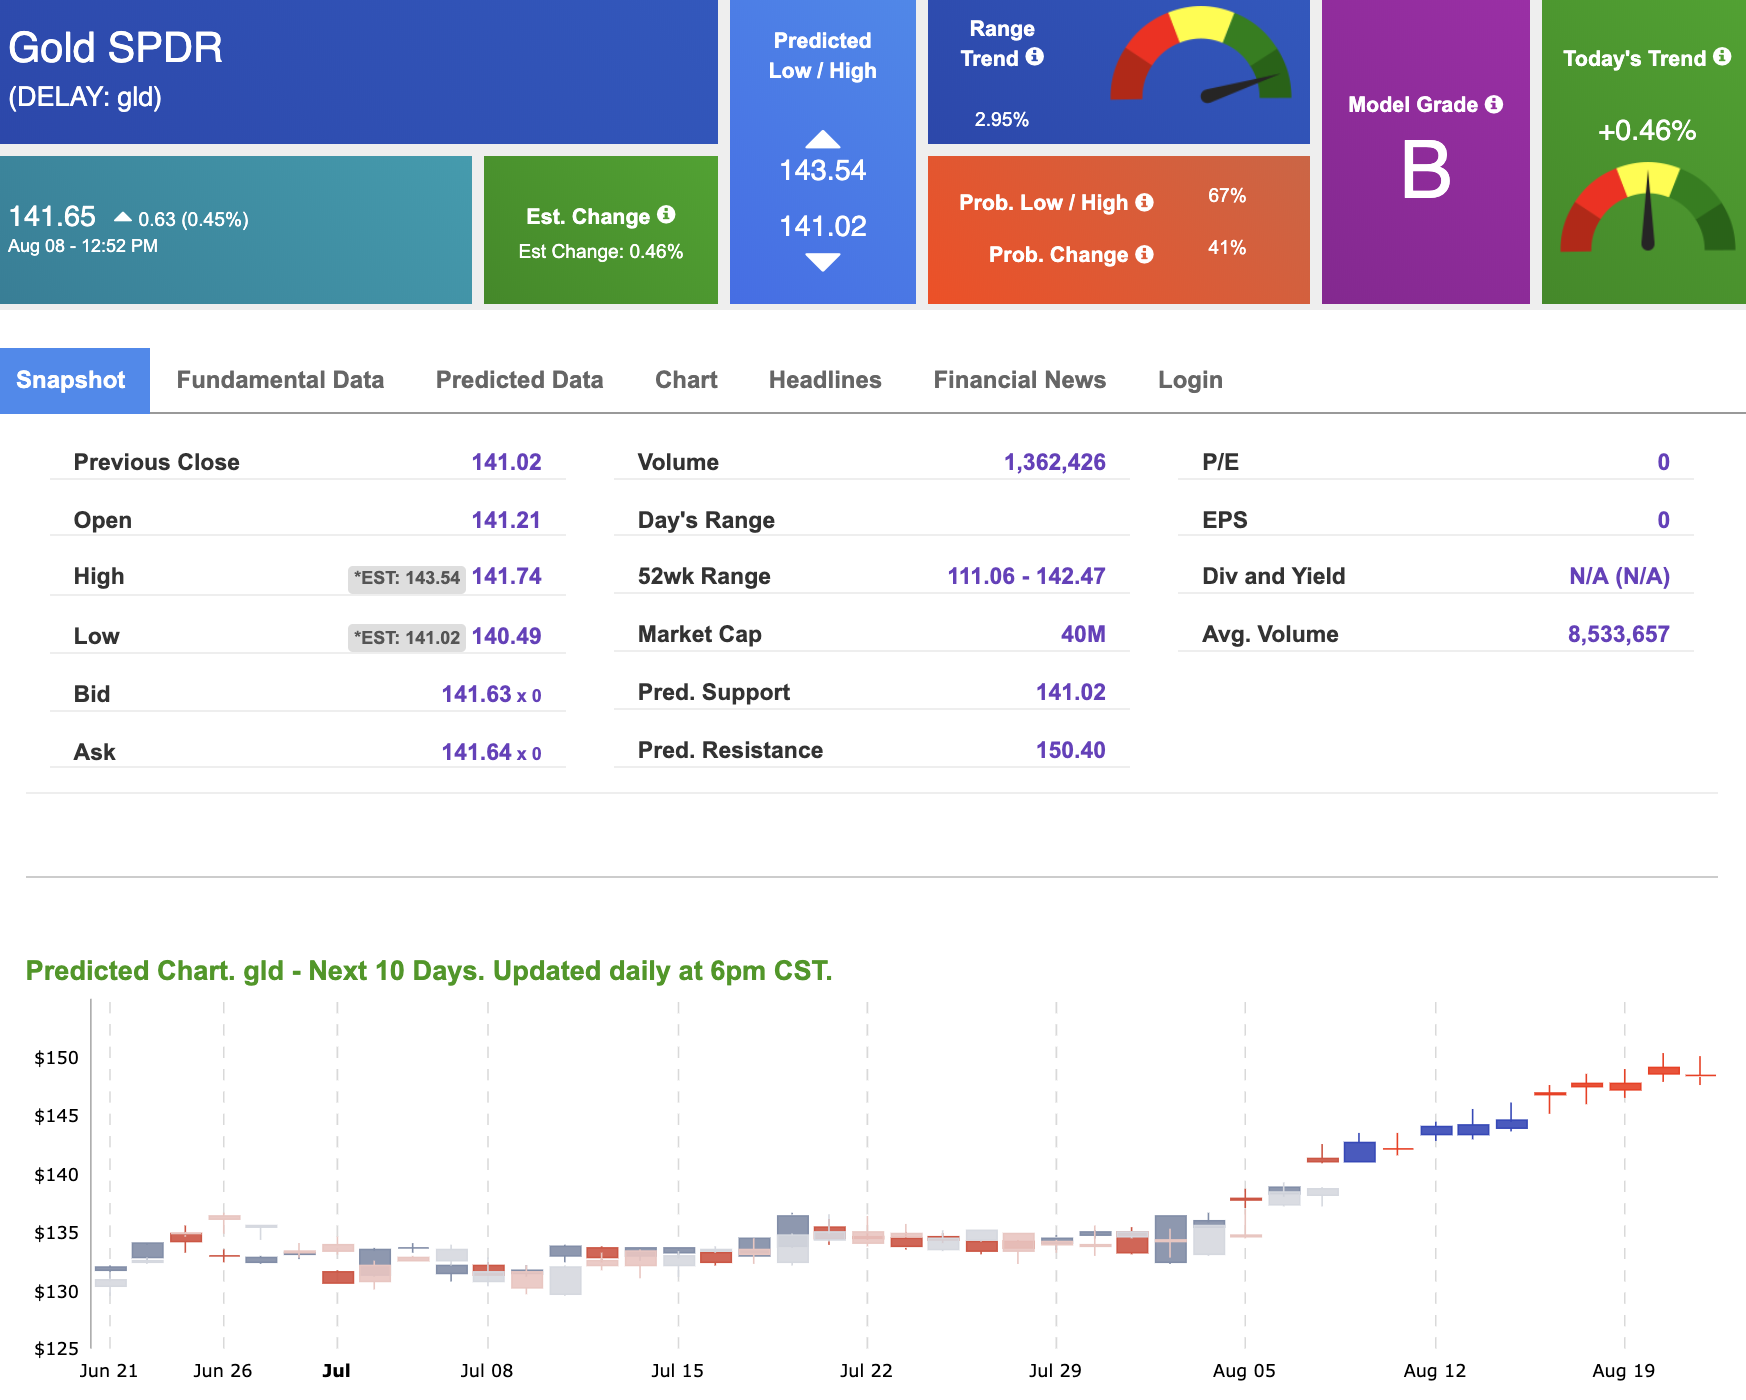Click the Model Grade info icon
The height and width of the screenshot is (1400, 1746).
(x=1494, y=104)
